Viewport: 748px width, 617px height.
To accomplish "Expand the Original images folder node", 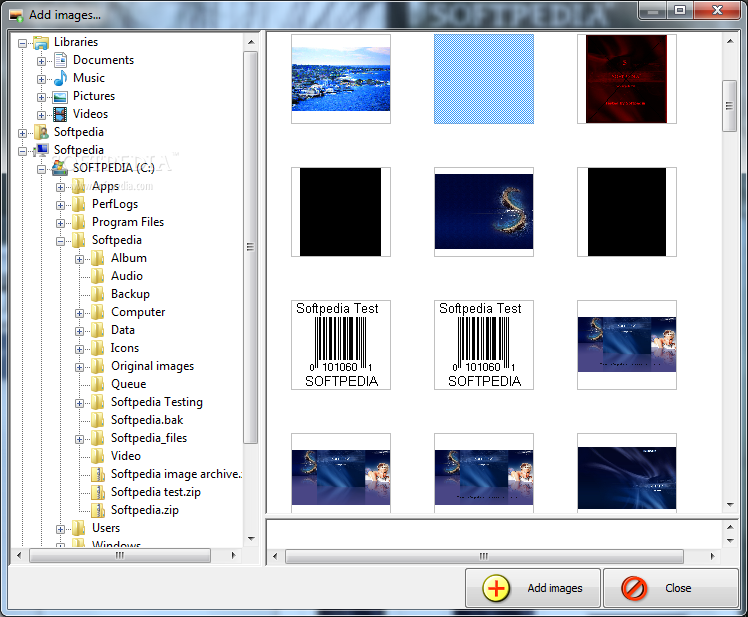I will [79, 367].
